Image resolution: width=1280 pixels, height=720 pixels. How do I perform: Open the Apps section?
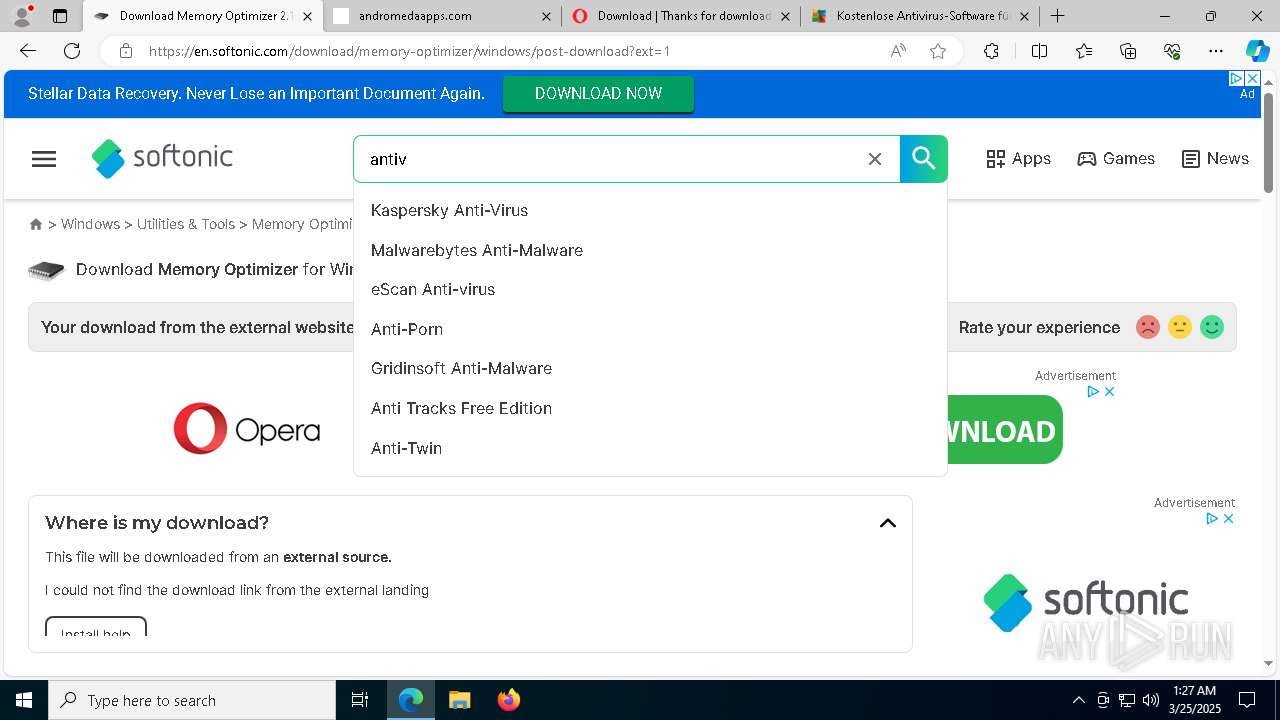click(1018, 159)
